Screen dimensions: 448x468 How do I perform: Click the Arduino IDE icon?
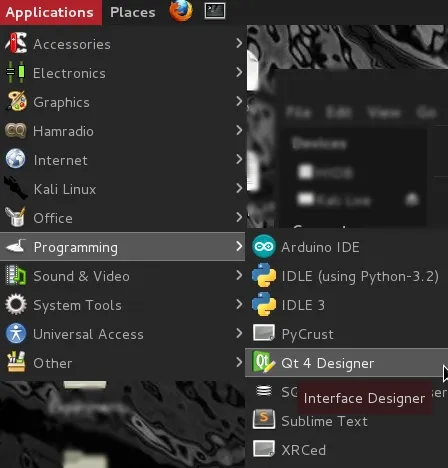[264, 247]
